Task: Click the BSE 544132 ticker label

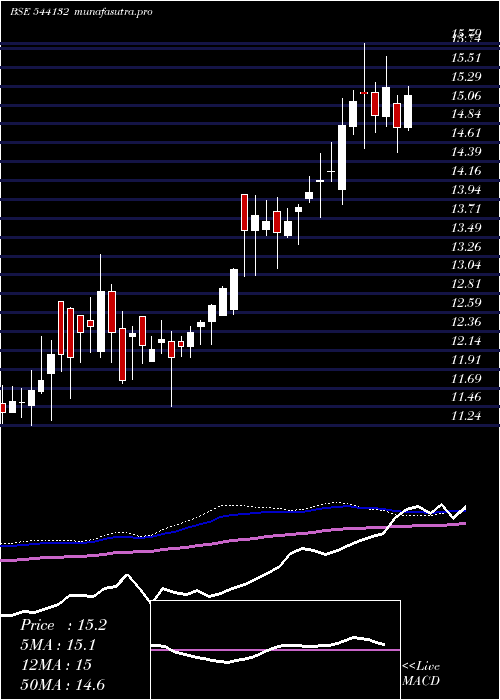Action: (x=39, y=12)
